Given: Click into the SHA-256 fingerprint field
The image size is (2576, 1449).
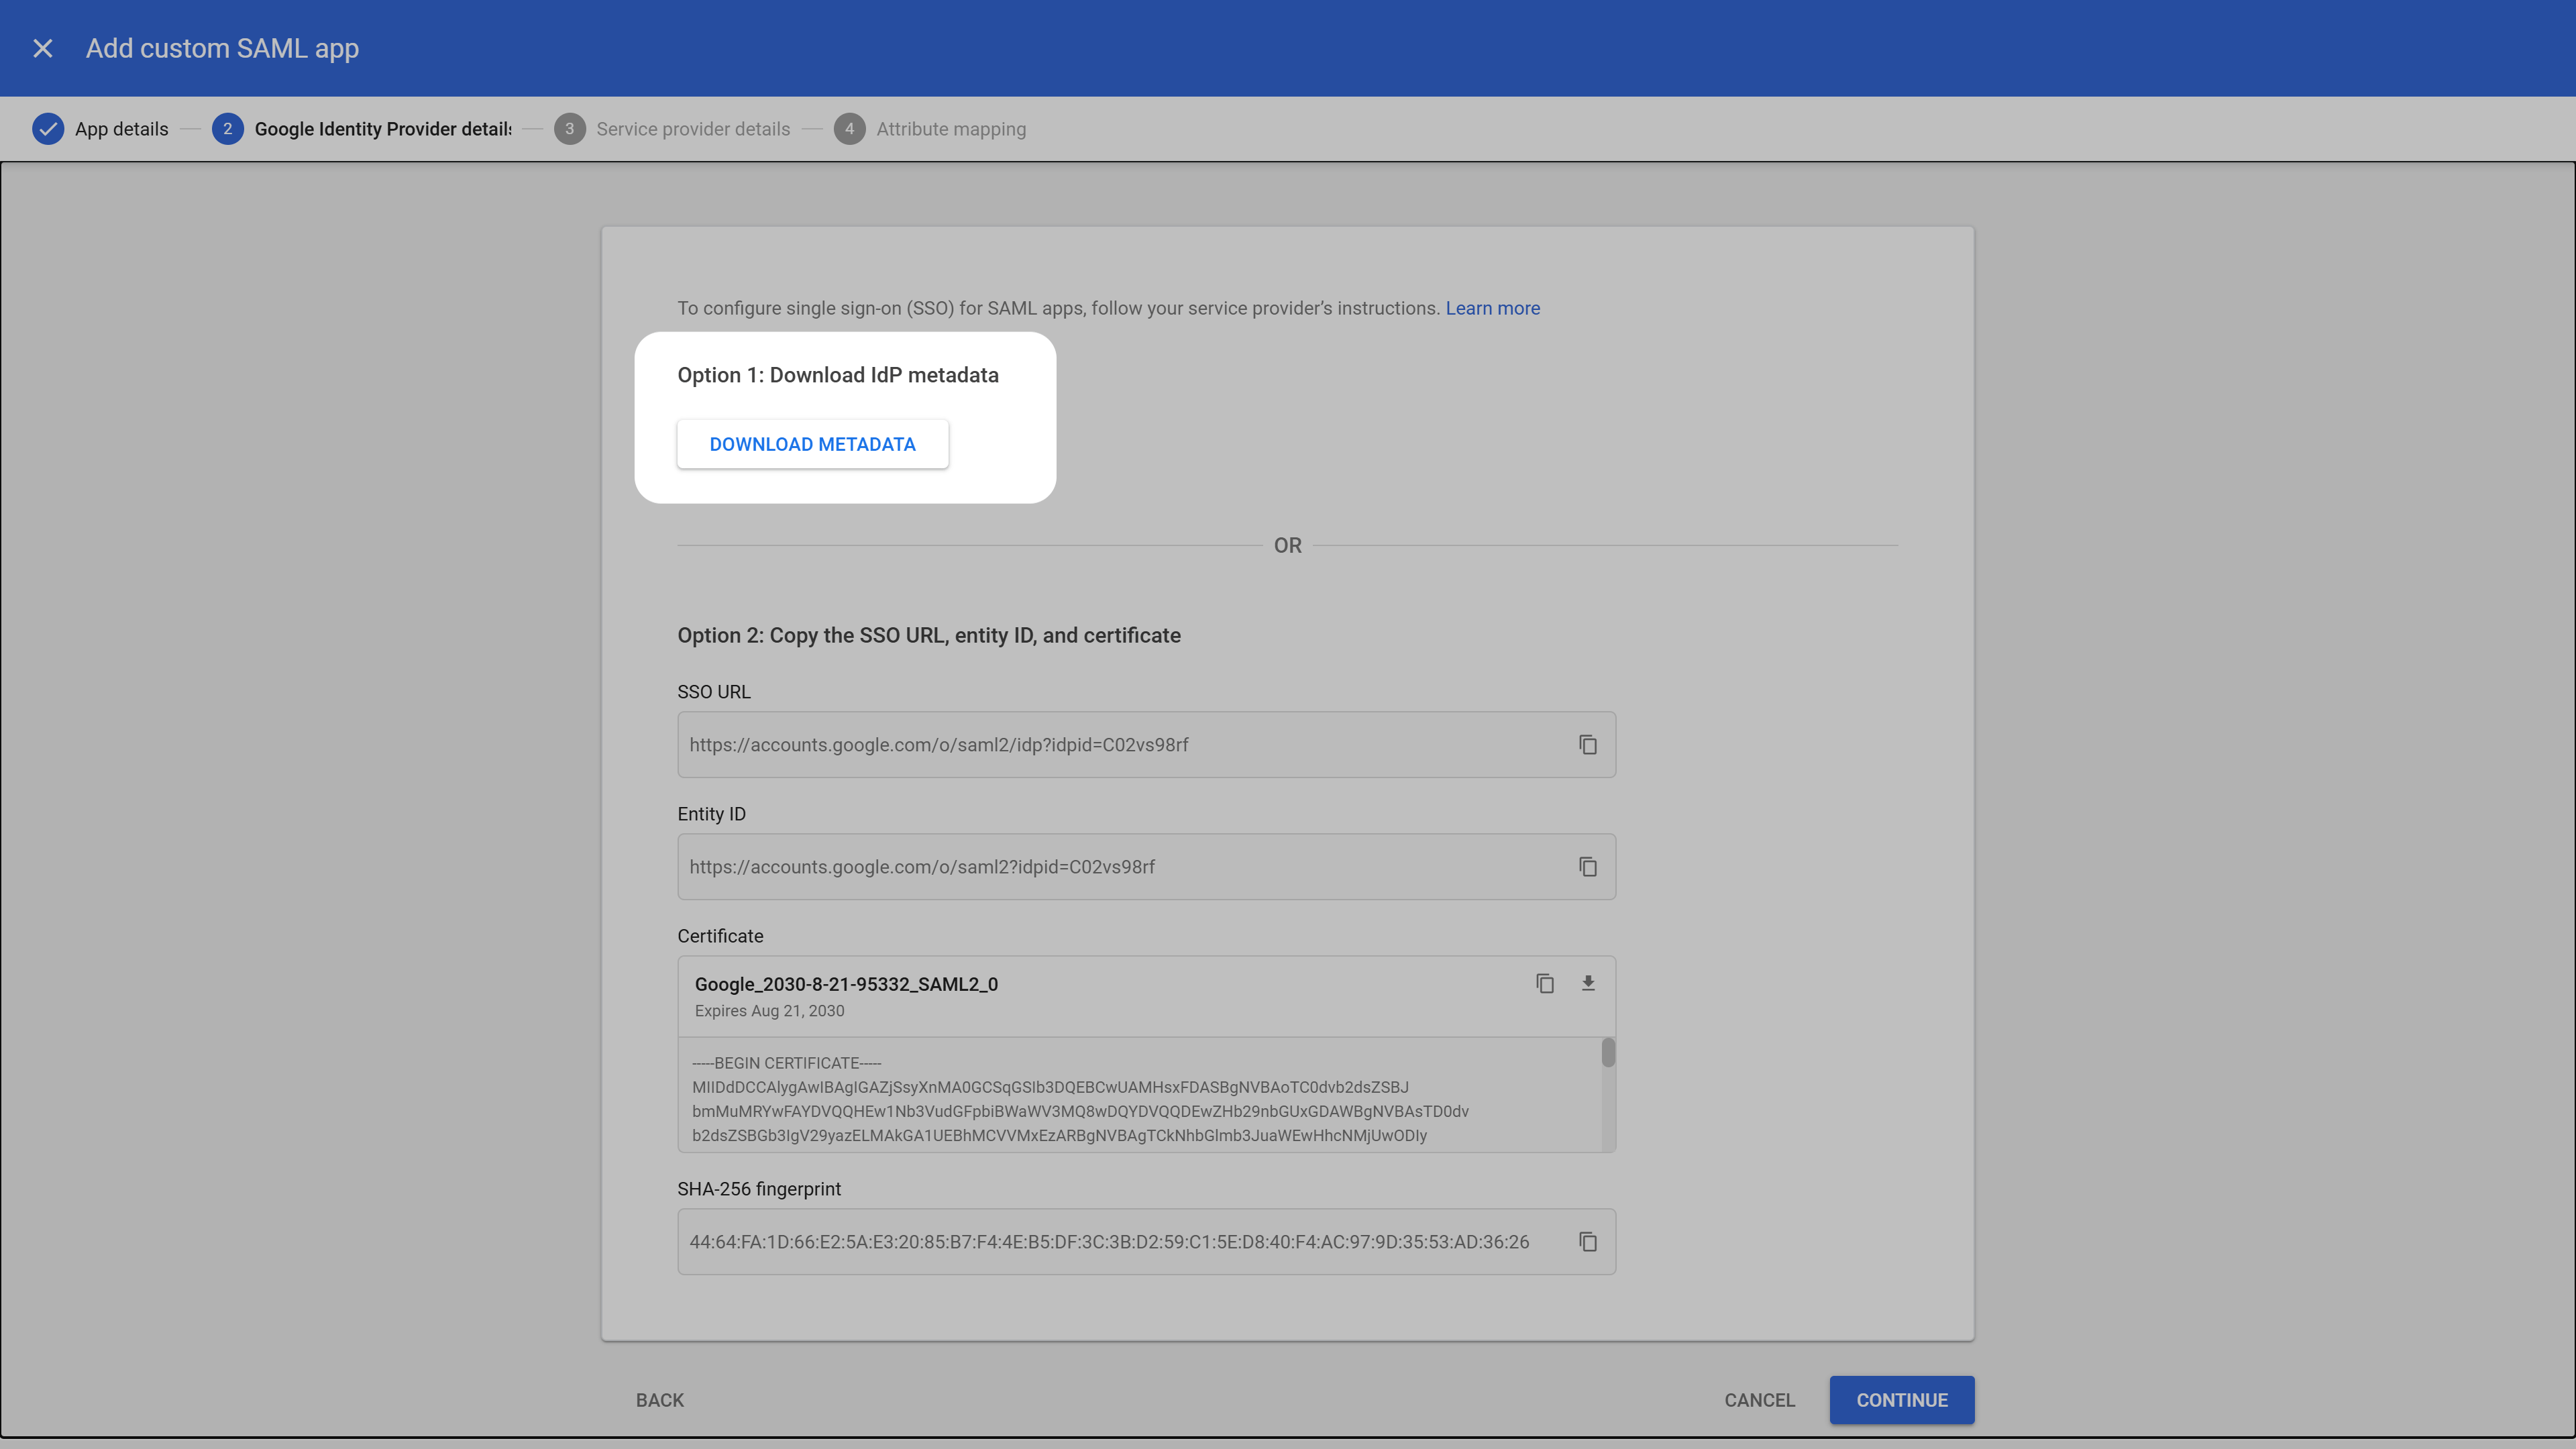Looking at the screenshot, I should [1146, 1242].
